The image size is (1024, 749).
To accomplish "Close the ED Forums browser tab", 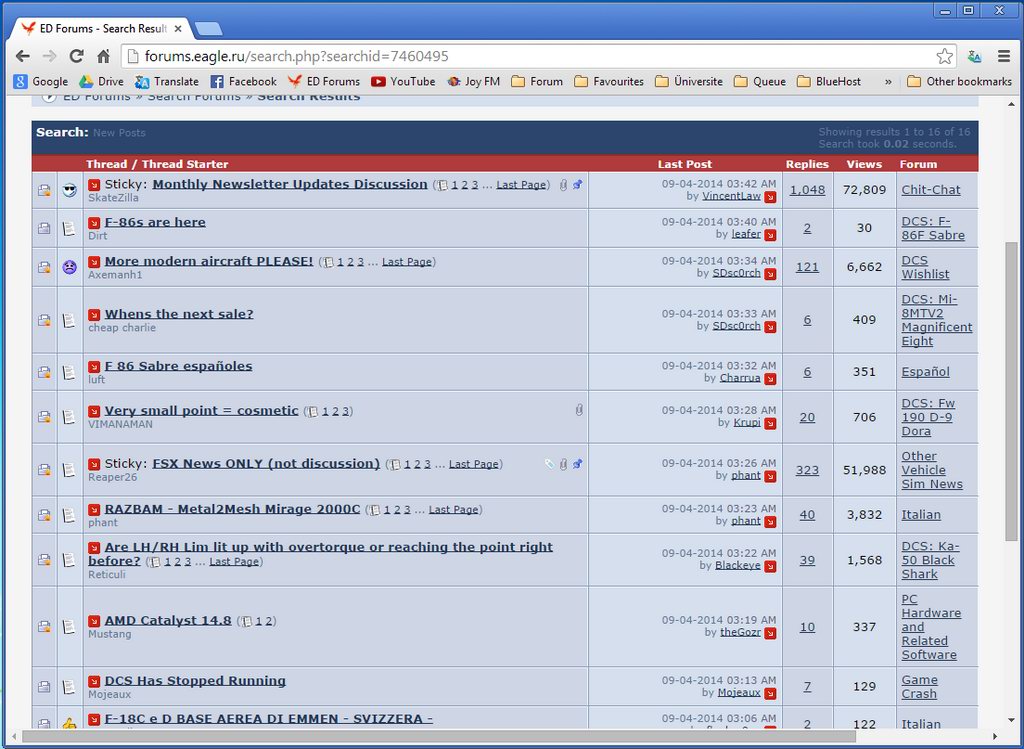I will coord(178,29).
